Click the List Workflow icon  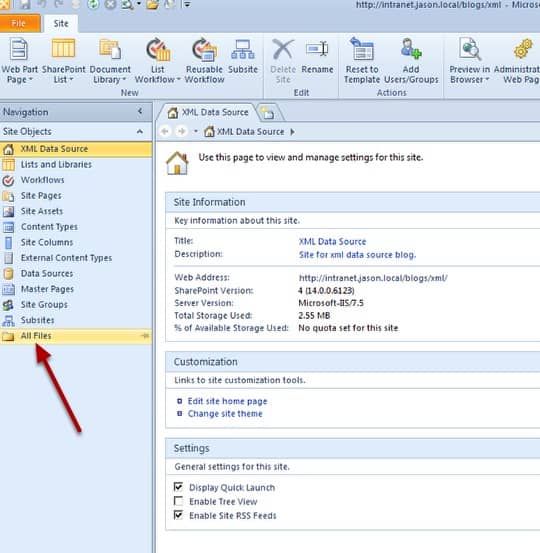pyautogui.click(x=158, y=49)
